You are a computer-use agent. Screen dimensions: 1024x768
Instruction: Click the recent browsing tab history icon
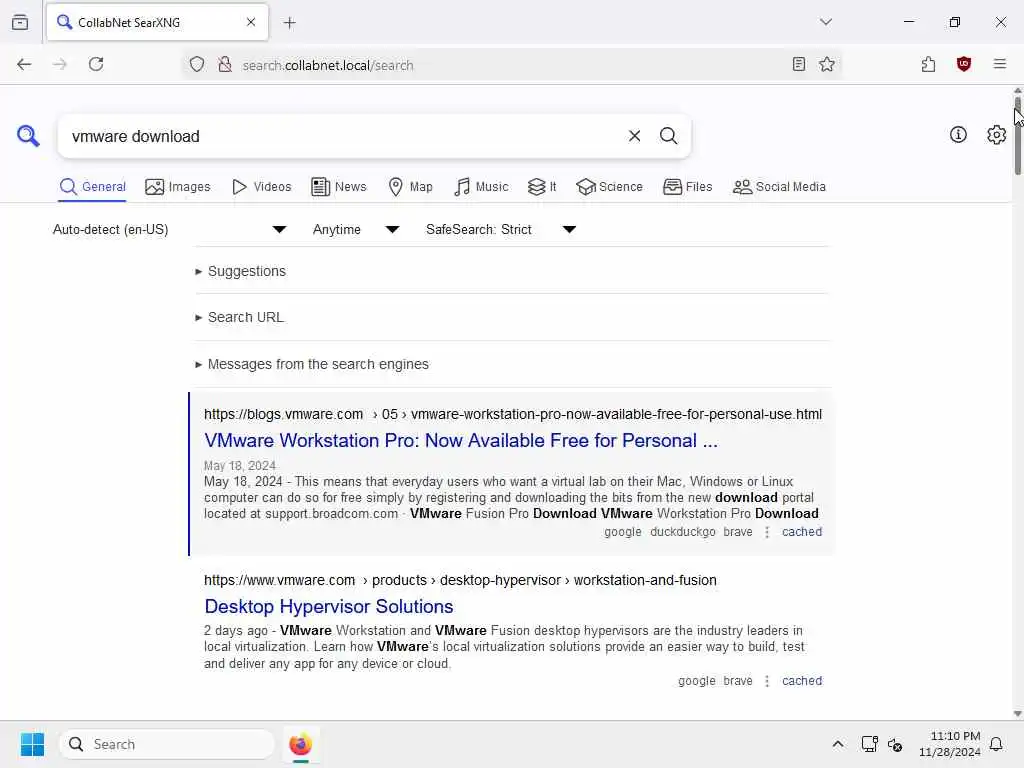(x=20, y=23)
